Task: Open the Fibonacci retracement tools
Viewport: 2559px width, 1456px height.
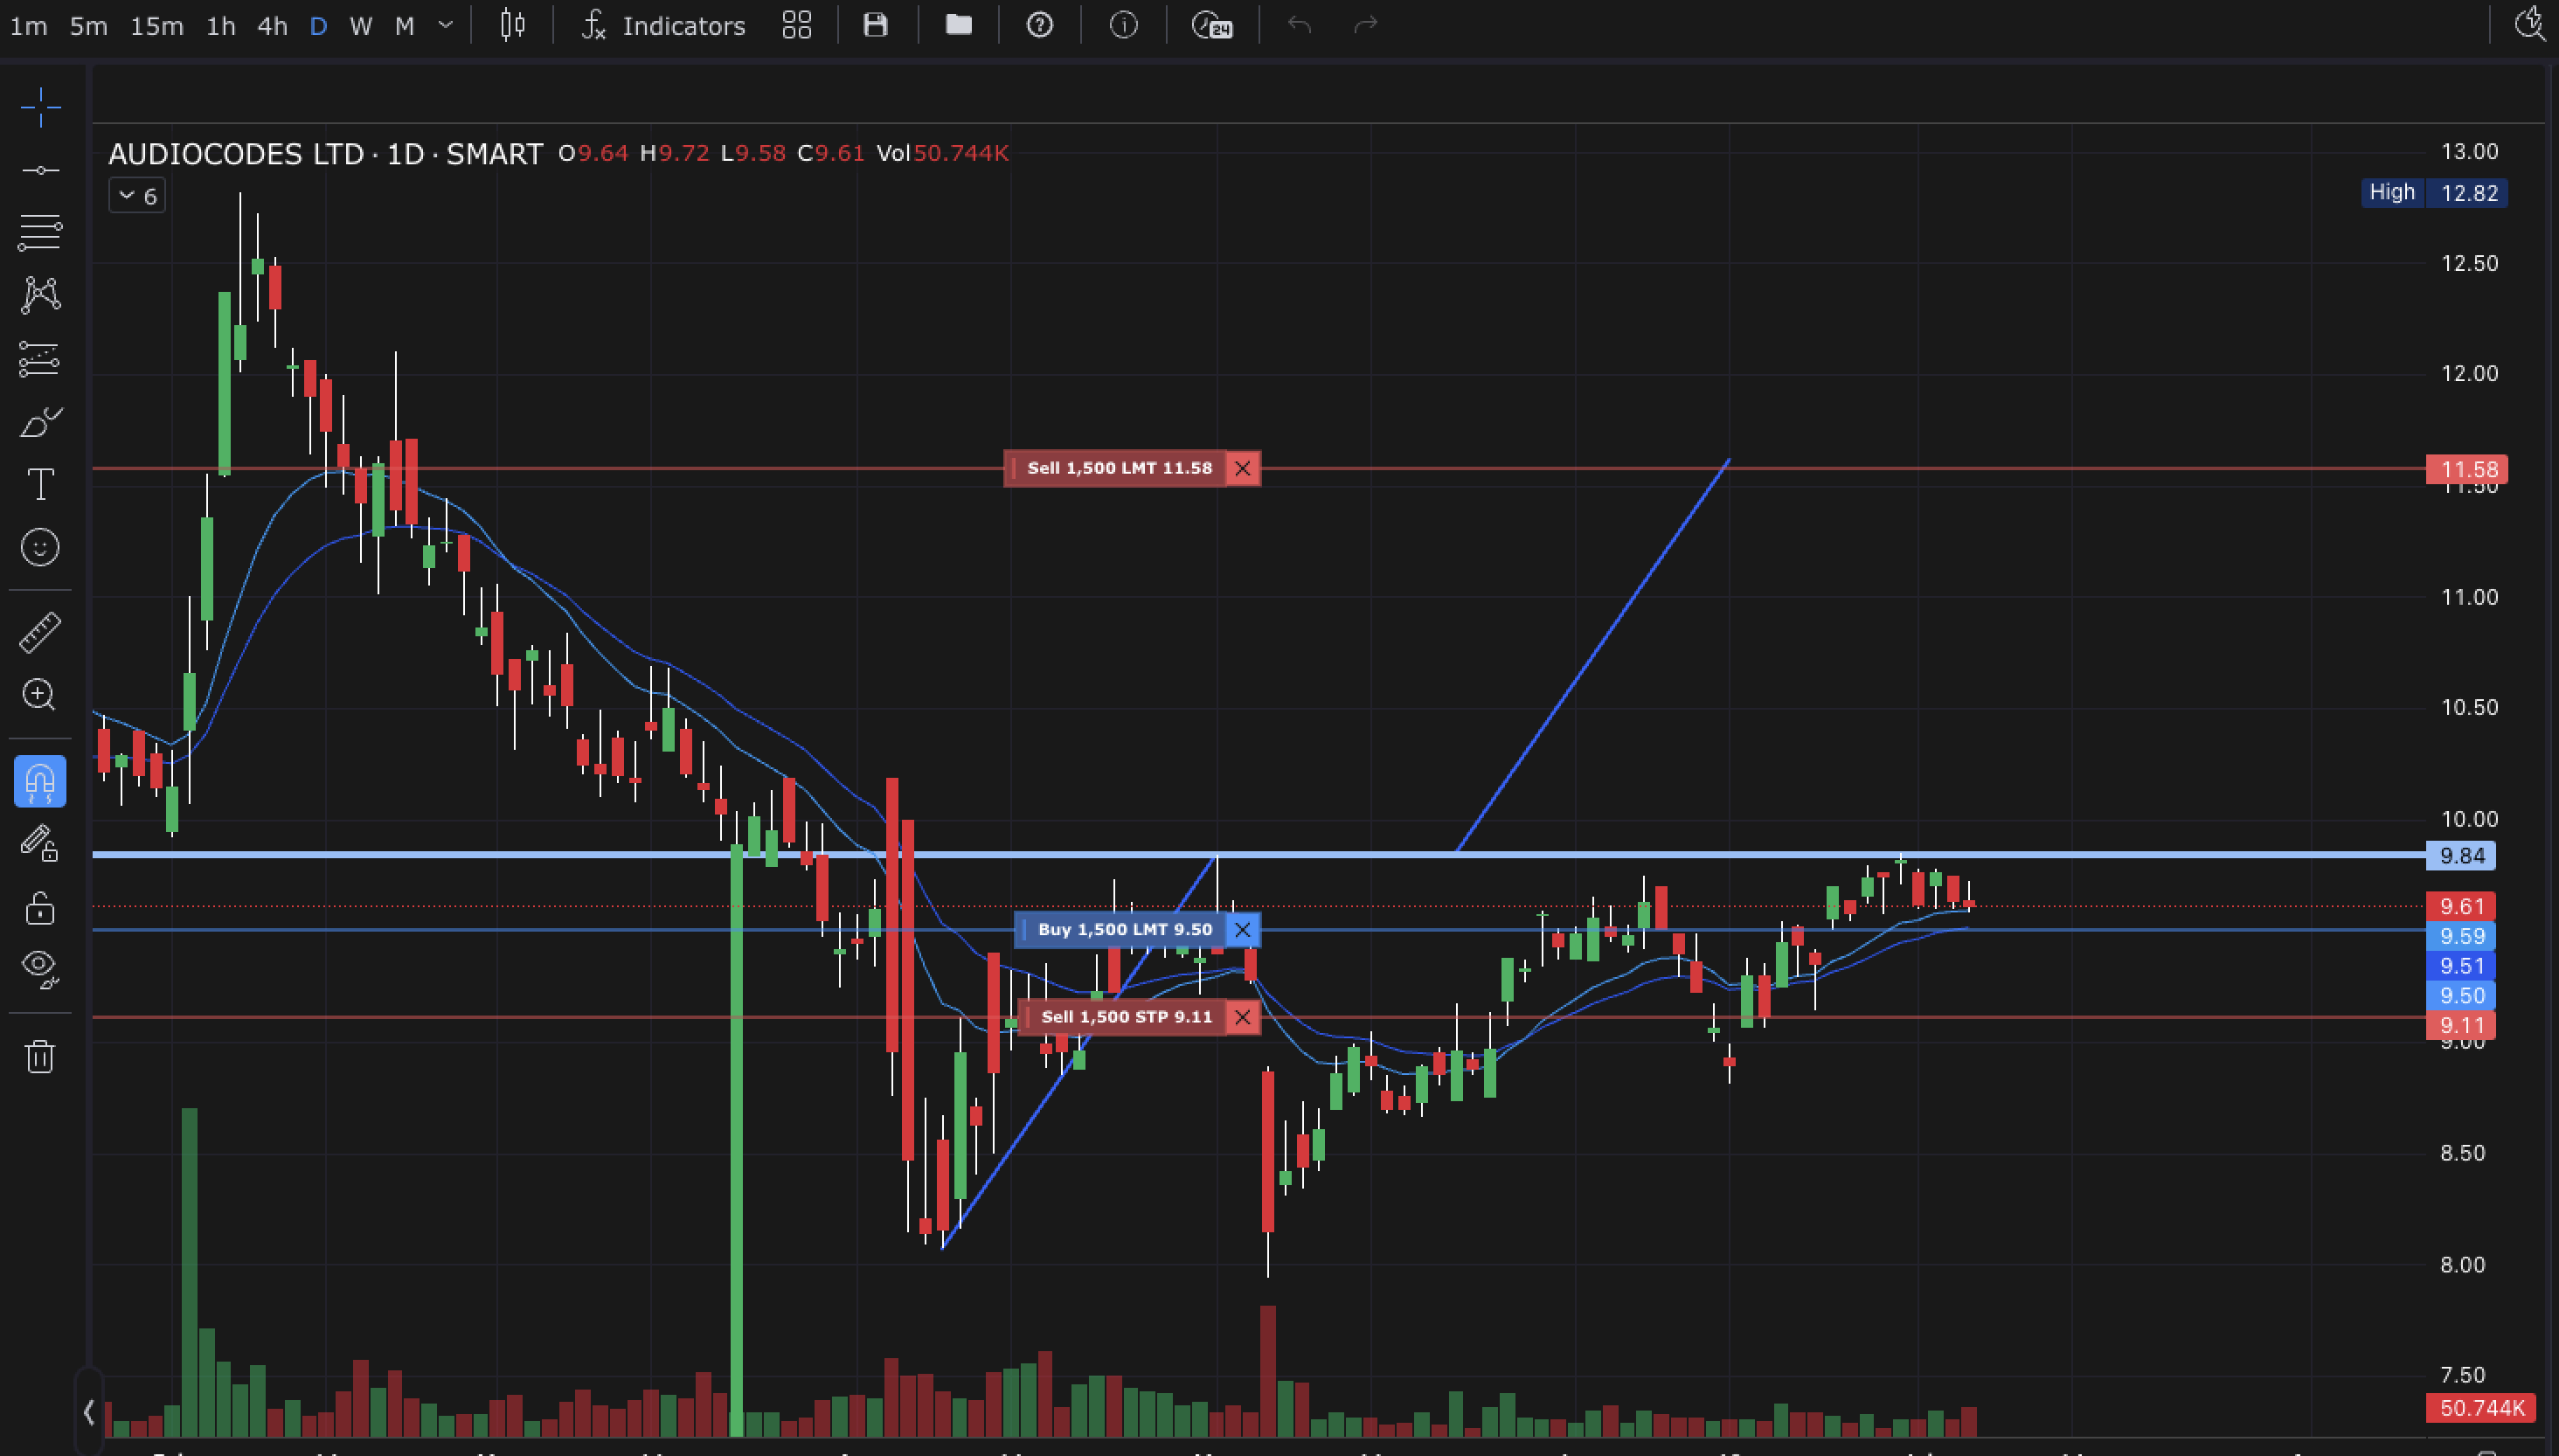Action: pos(40,232)
